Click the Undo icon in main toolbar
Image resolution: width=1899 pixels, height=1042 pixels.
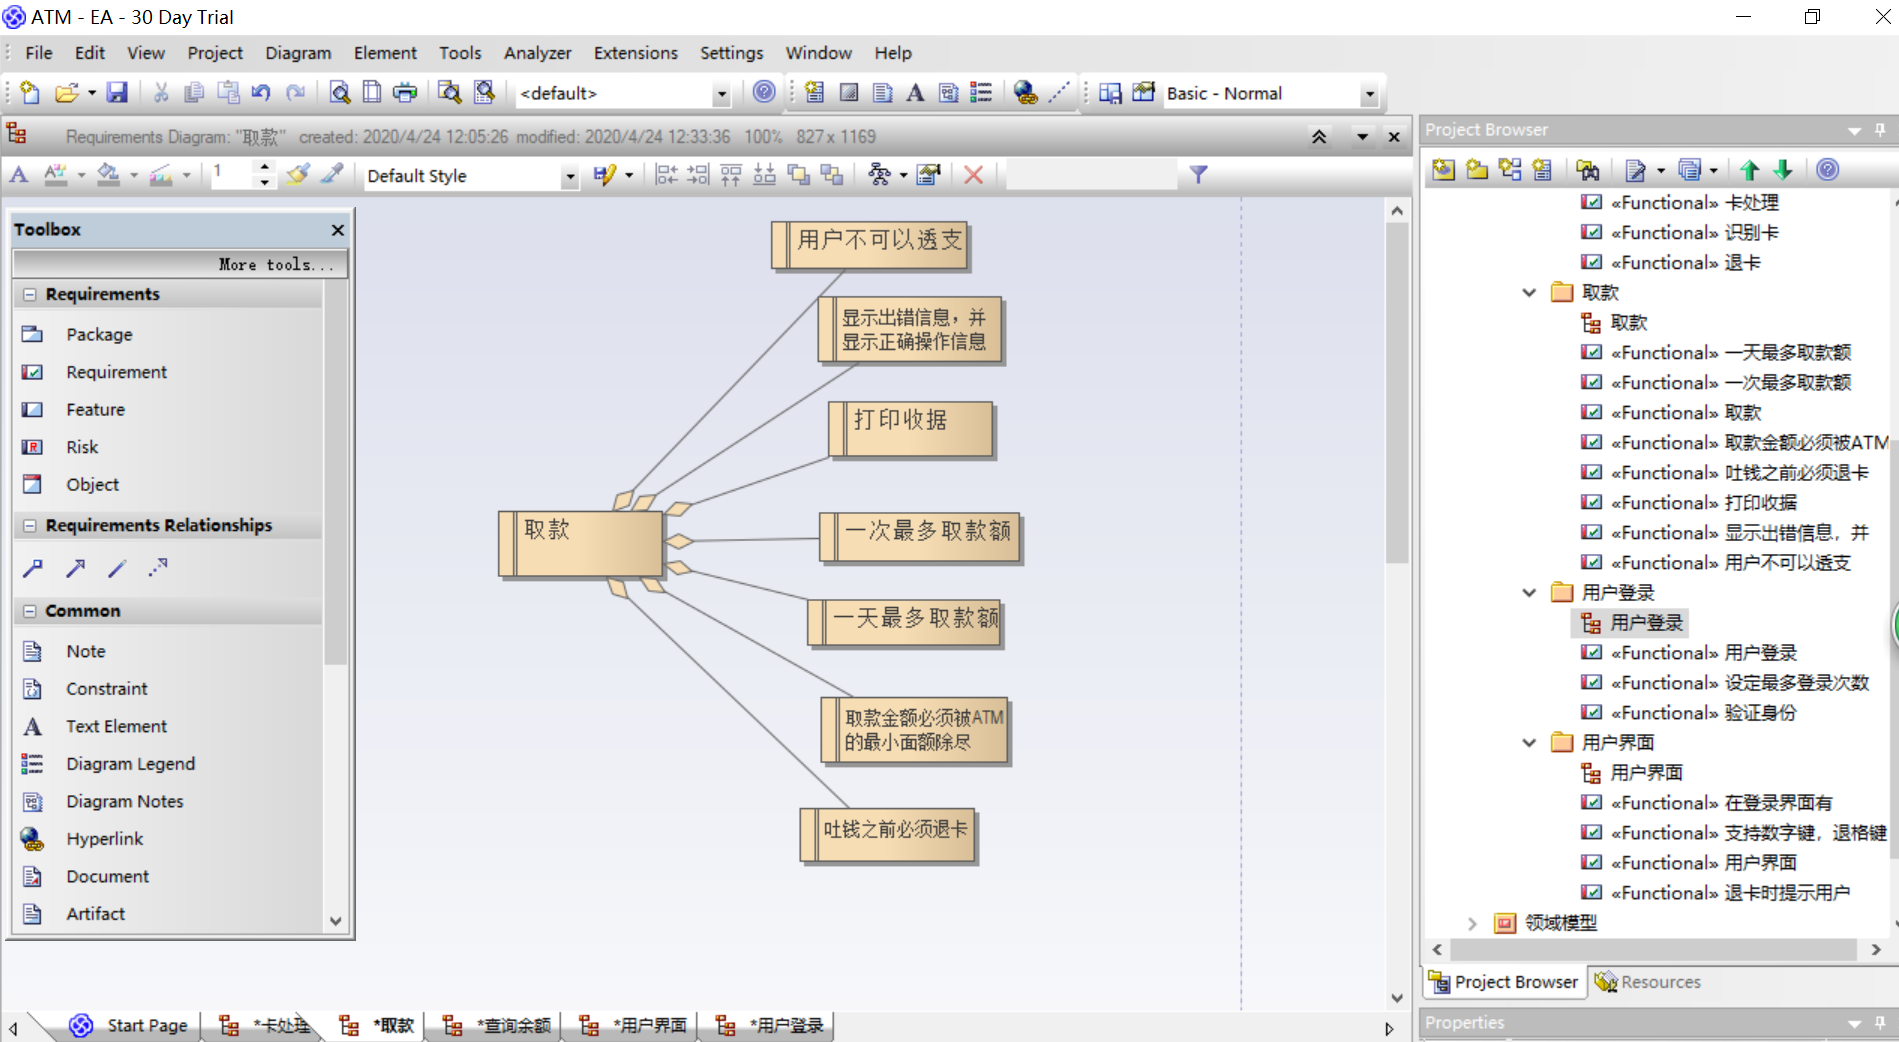pyautogui.click(x=261, y=93)
